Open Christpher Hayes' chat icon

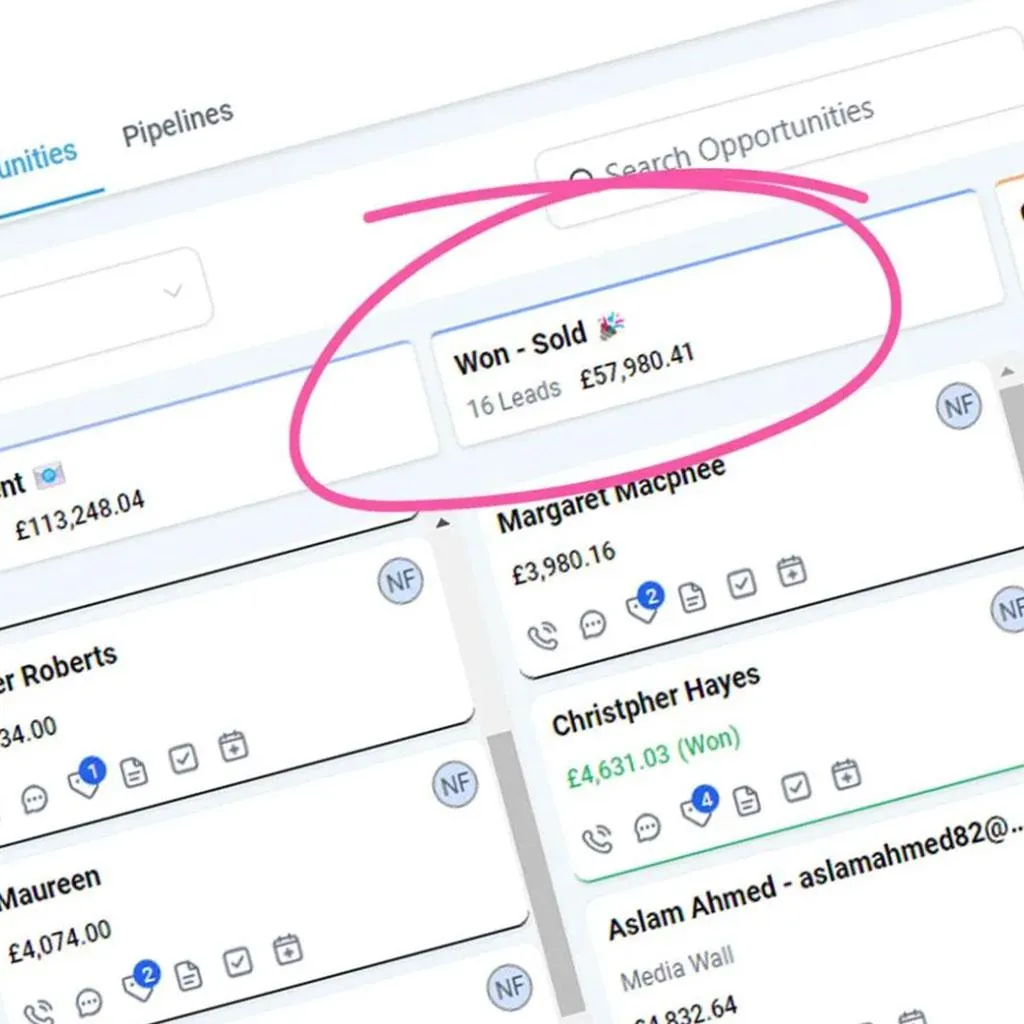tap(647, 827)
